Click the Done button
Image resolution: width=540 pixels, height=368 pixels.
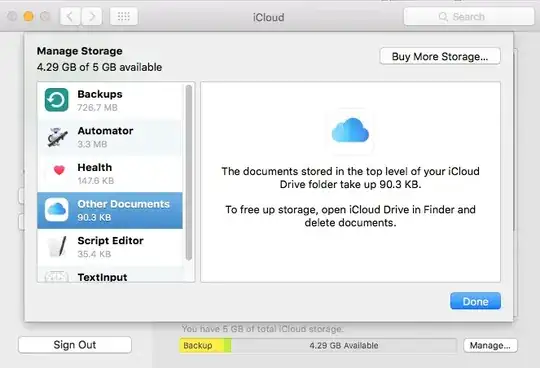(x=475, y=301)
